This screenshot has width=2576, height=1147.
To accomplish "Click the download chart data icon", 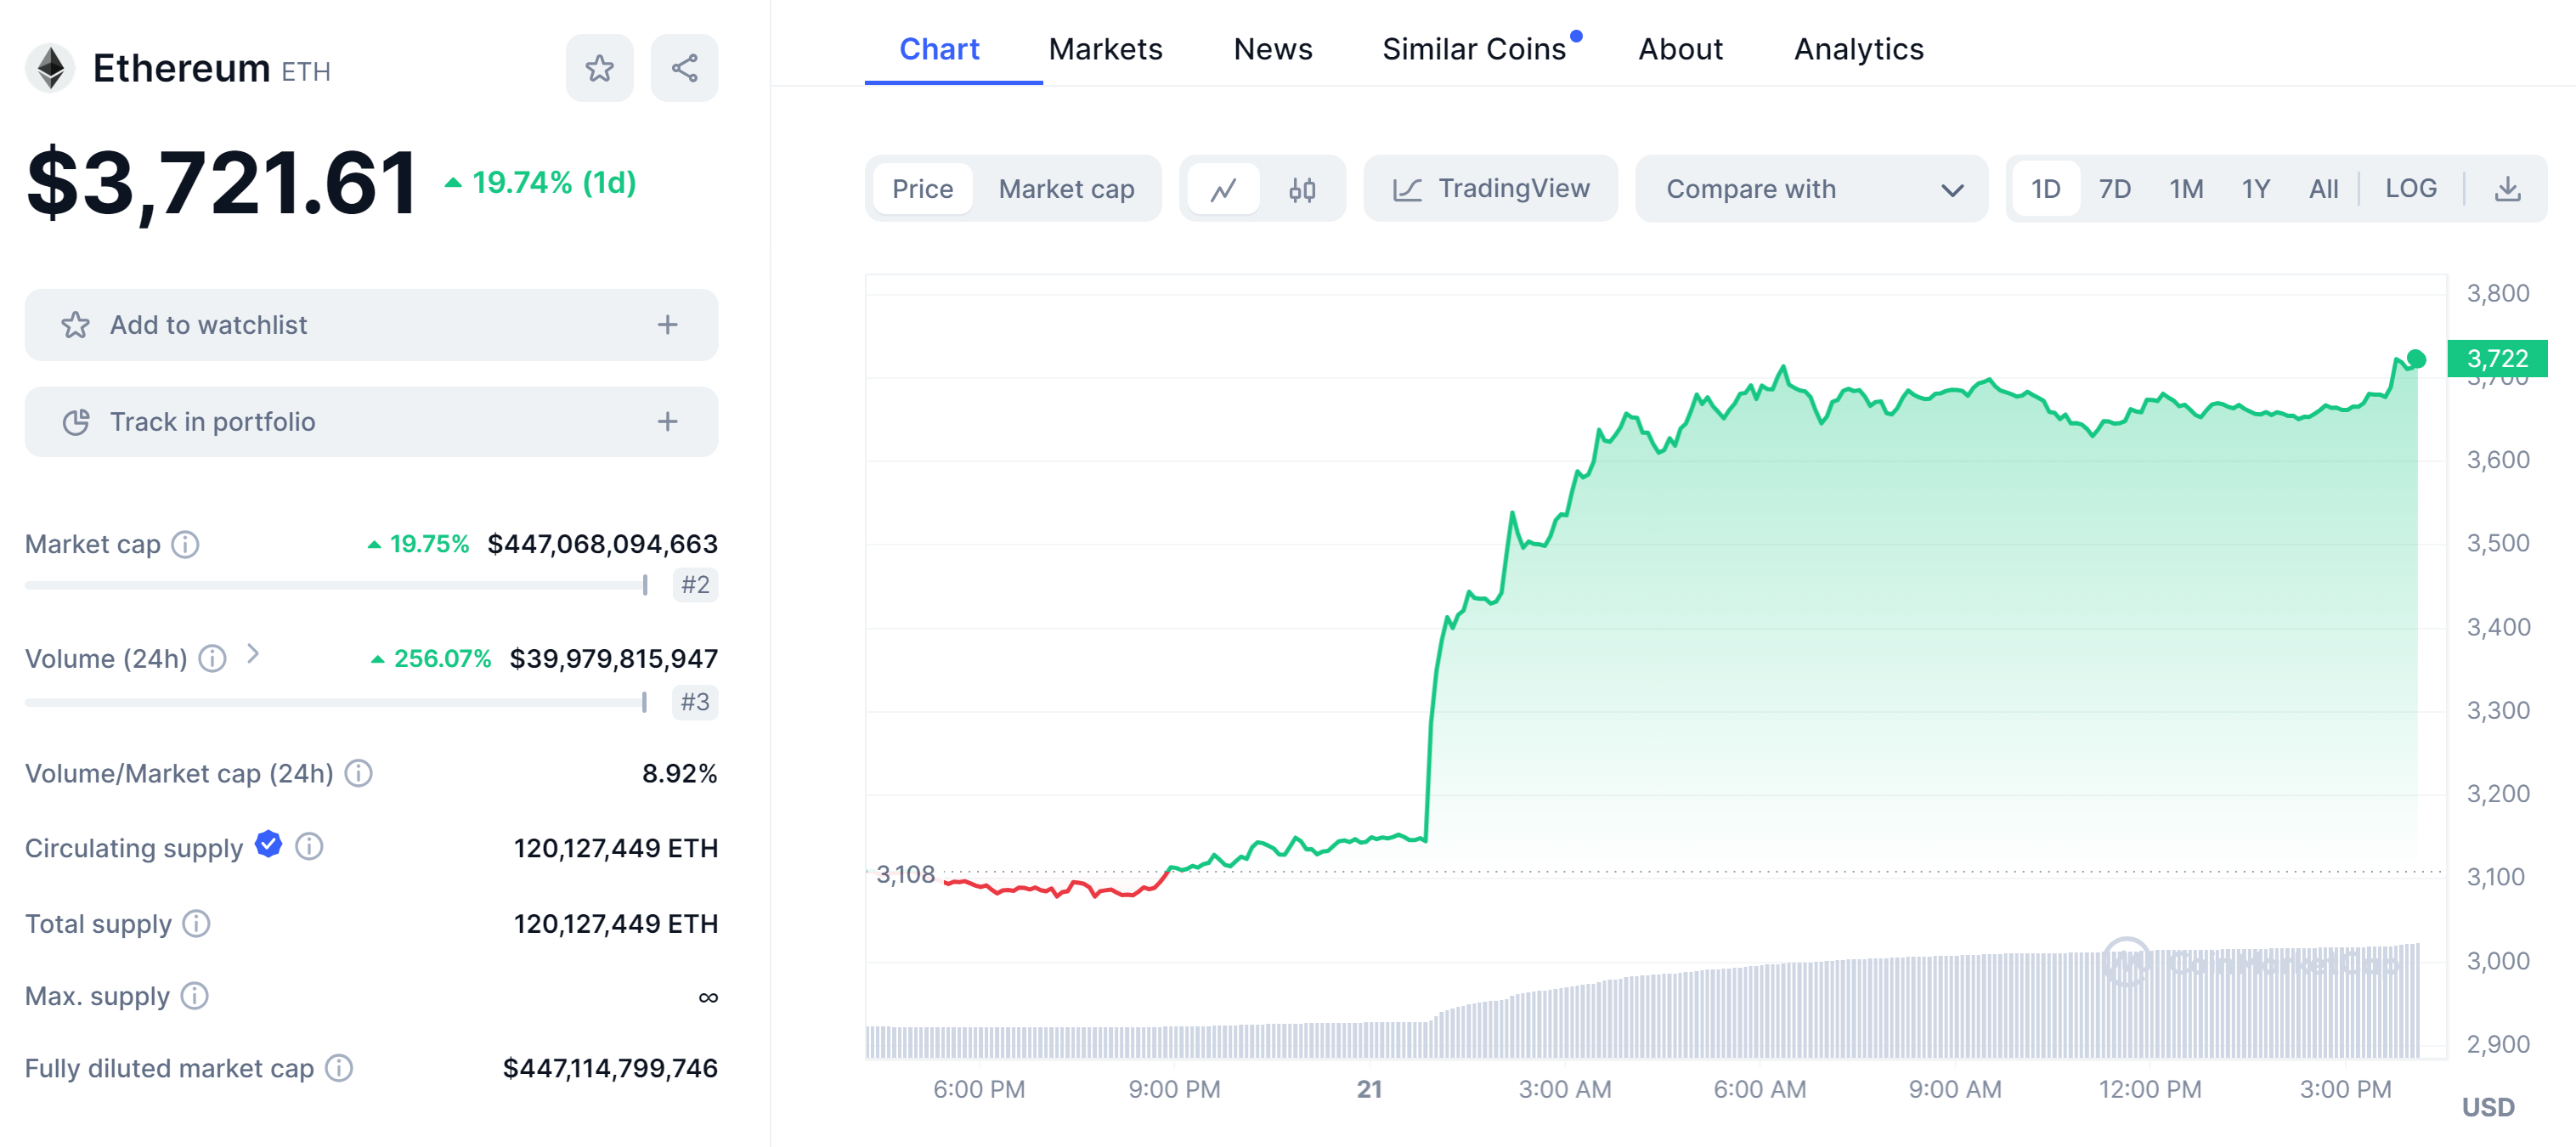I will pos(2506,189).
